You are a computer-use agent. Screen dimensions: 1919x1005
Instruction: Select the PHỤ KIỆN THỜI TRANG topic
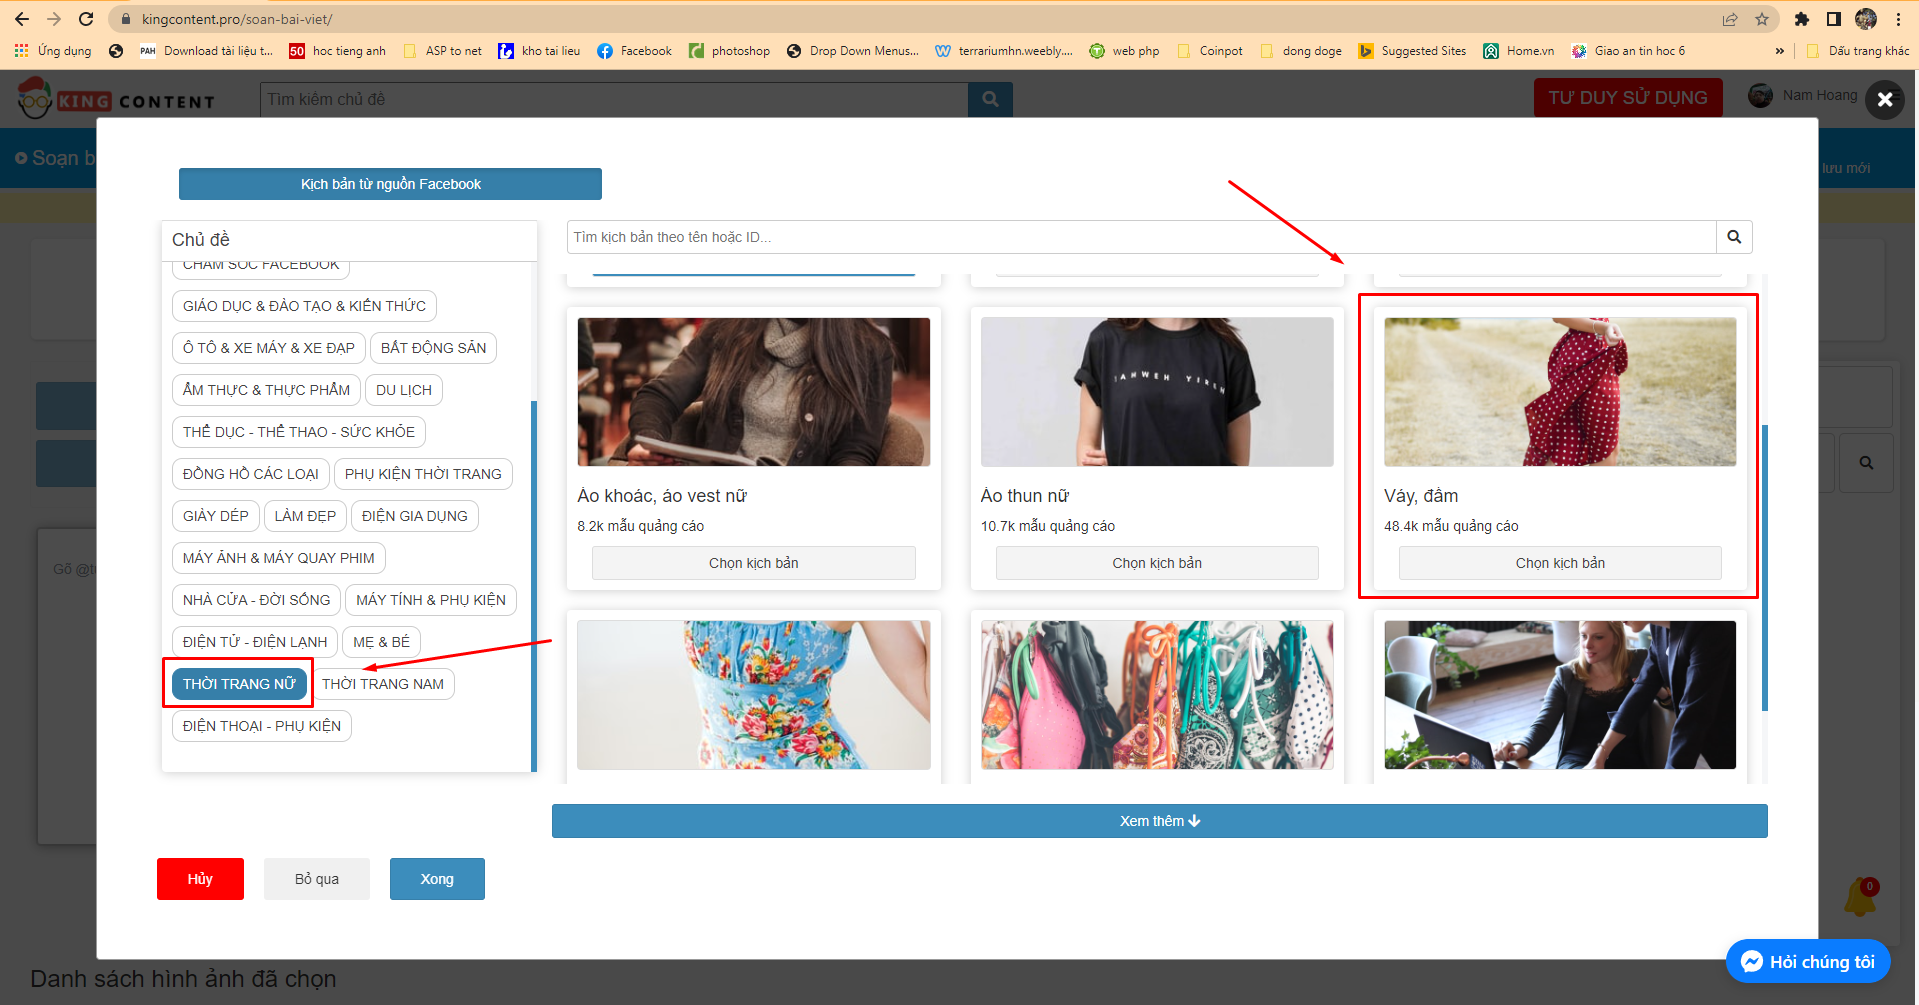click(423, 474)
